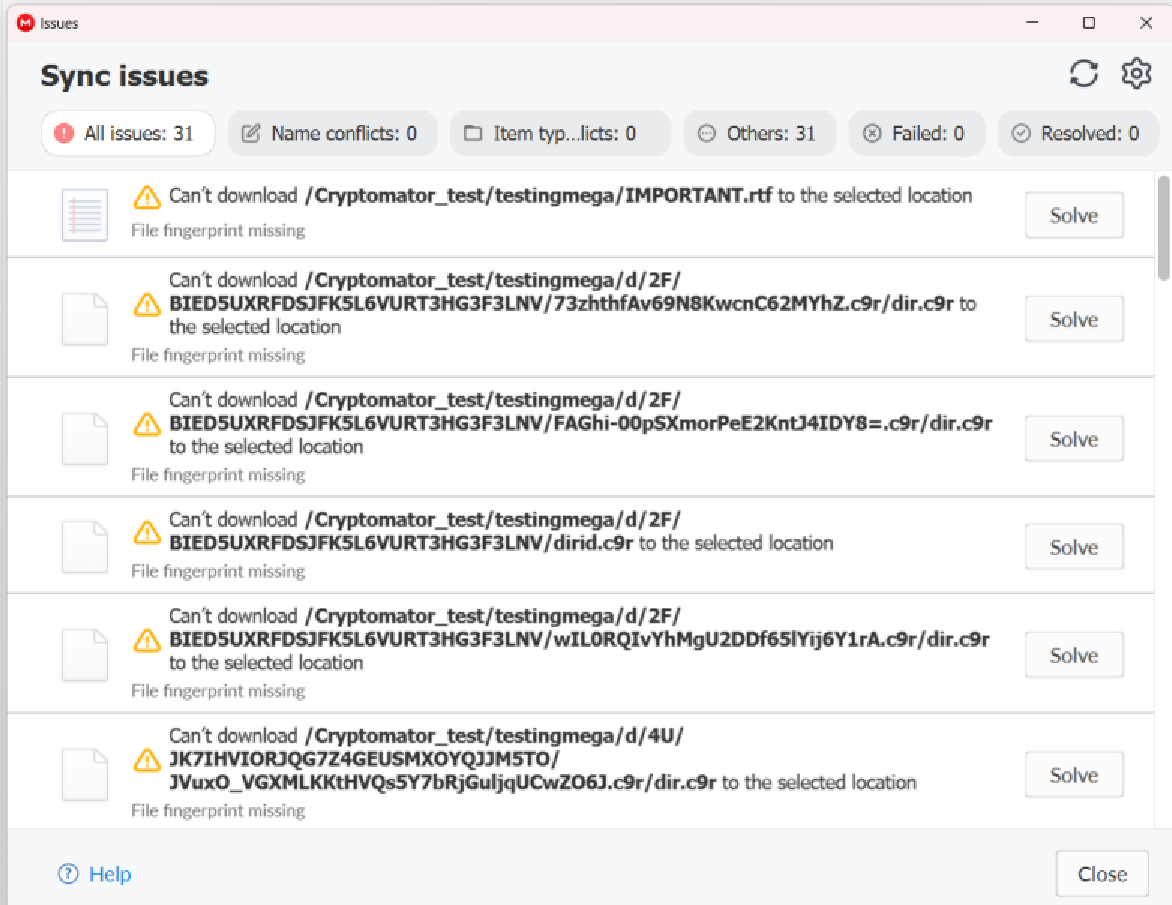
Task: Click the warning triangle on wIL0RQIvYhMg row
Action: (x=147, y=640)
